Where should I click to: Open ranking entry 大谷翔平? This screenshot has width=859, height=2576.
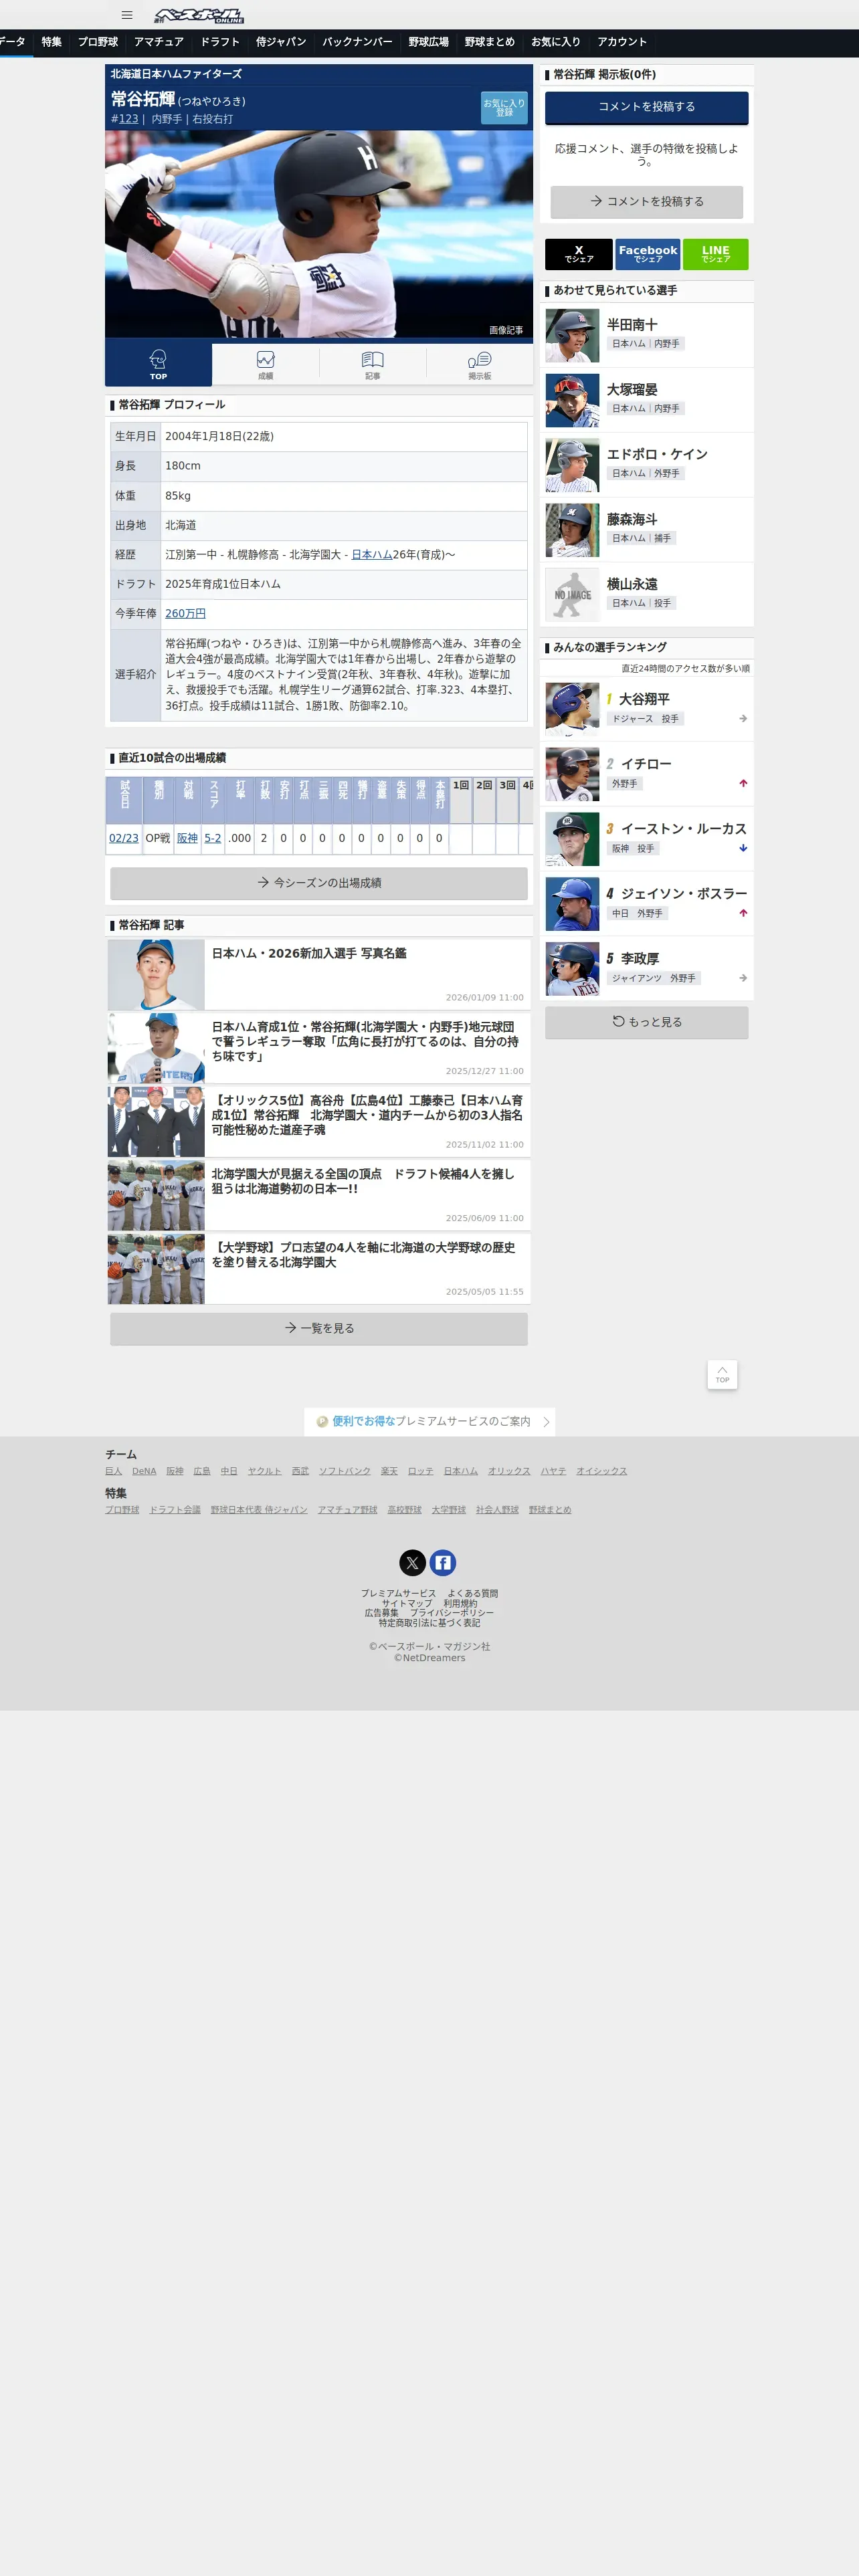(x=646, y=709)
